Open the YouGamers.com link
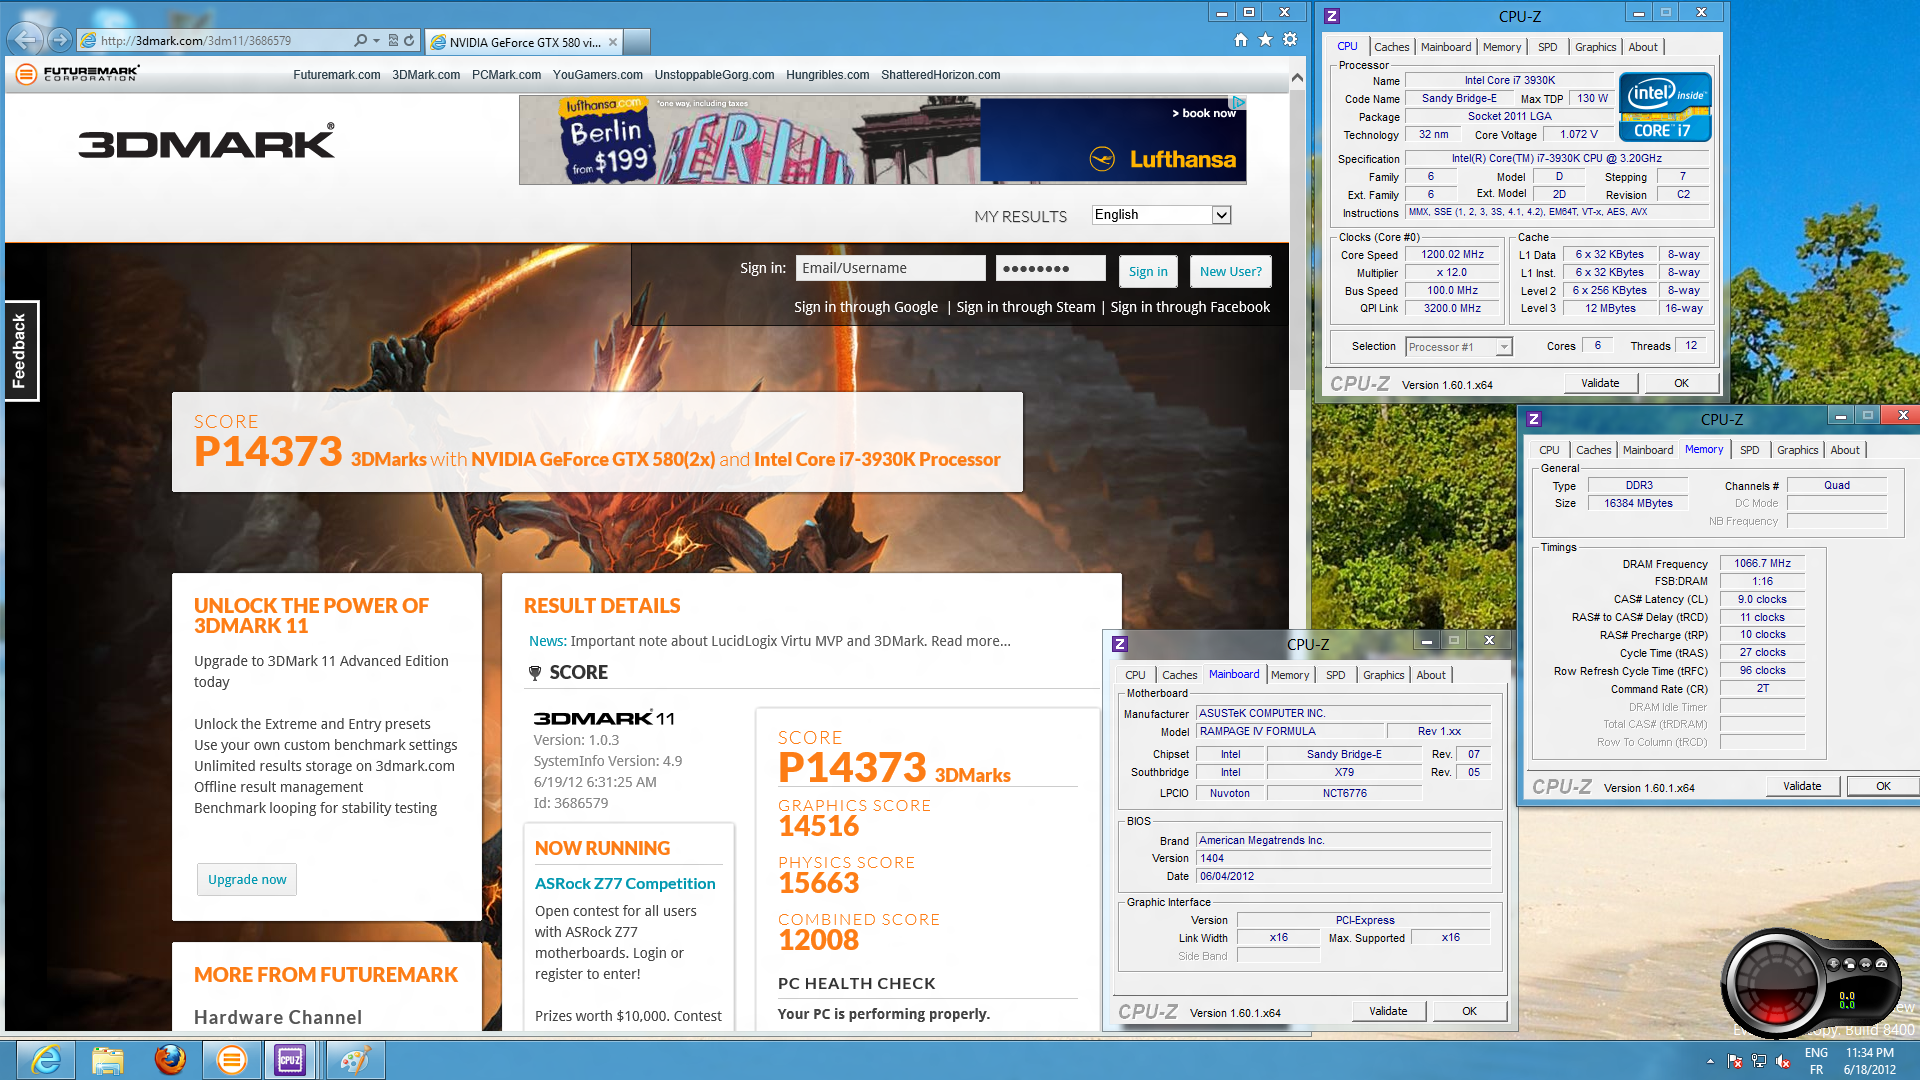The height and width of the screenshot is (1080, 1920). [598, 75]
